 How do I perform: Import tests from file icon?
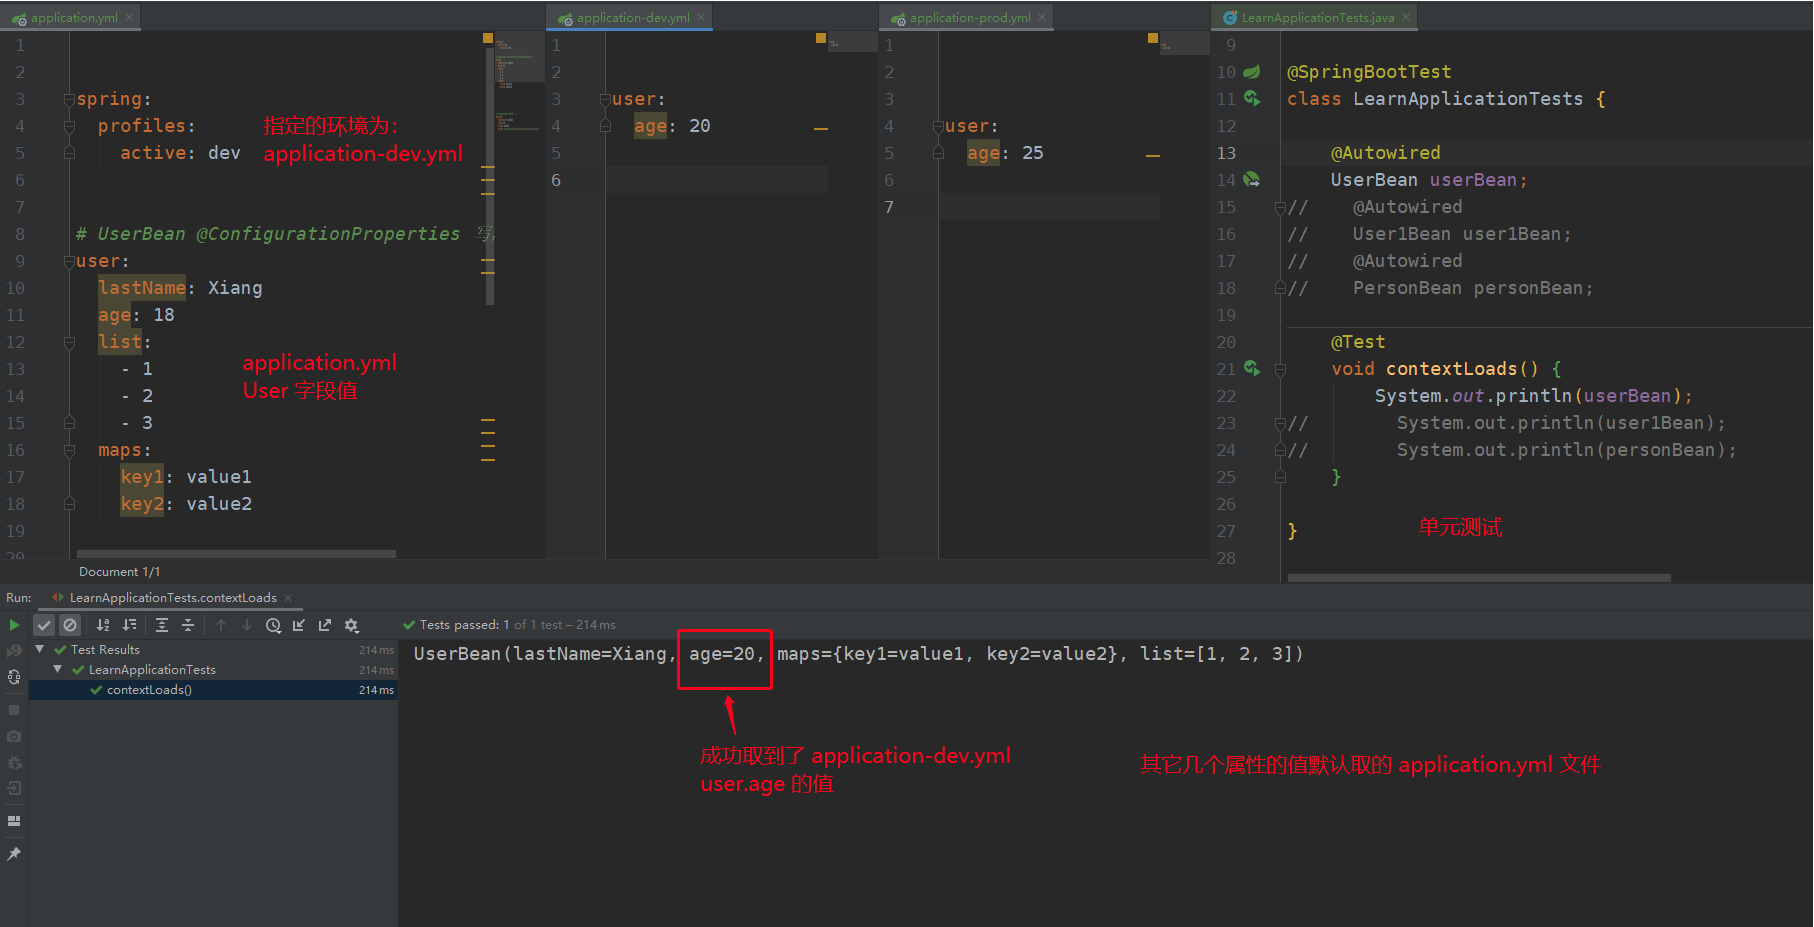[x=299, y=625]
